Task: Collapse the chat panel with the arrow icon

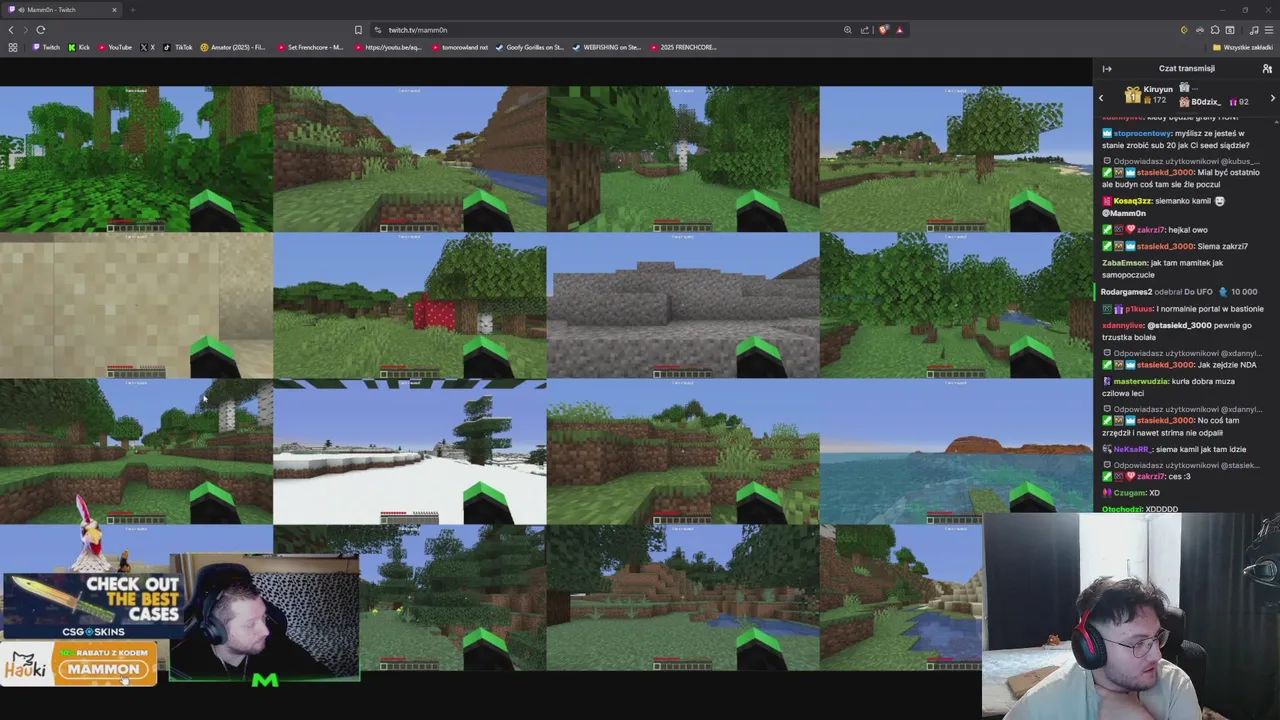Action: [x=1107, y=69]
